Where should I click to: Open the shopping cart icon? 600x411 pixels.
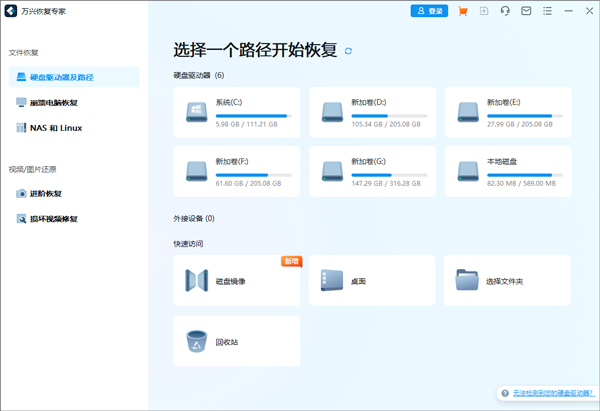click(463, 11)
